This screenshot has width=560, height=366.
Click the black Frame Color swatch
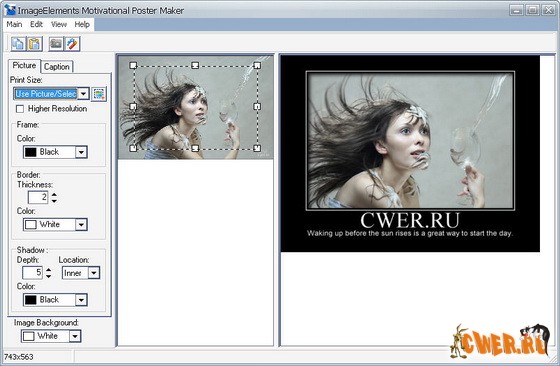point(31,152)
